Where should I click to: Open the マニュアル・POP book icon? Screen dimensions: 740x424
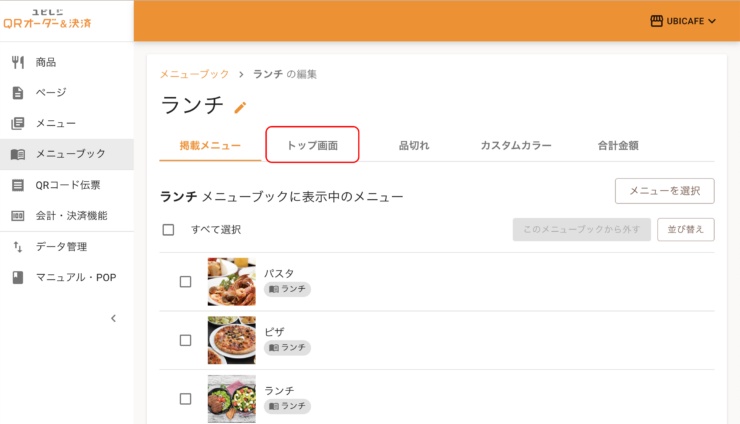(x=18, y=277)
